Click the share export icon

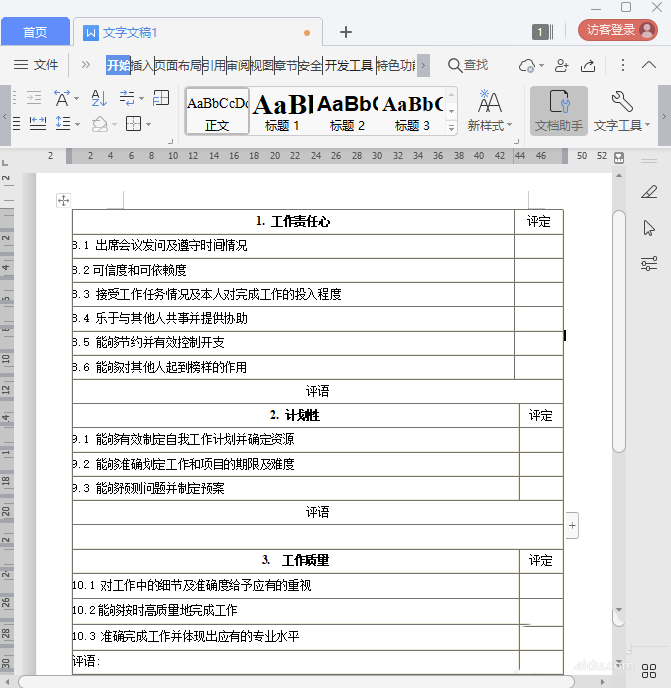[588, 65]
